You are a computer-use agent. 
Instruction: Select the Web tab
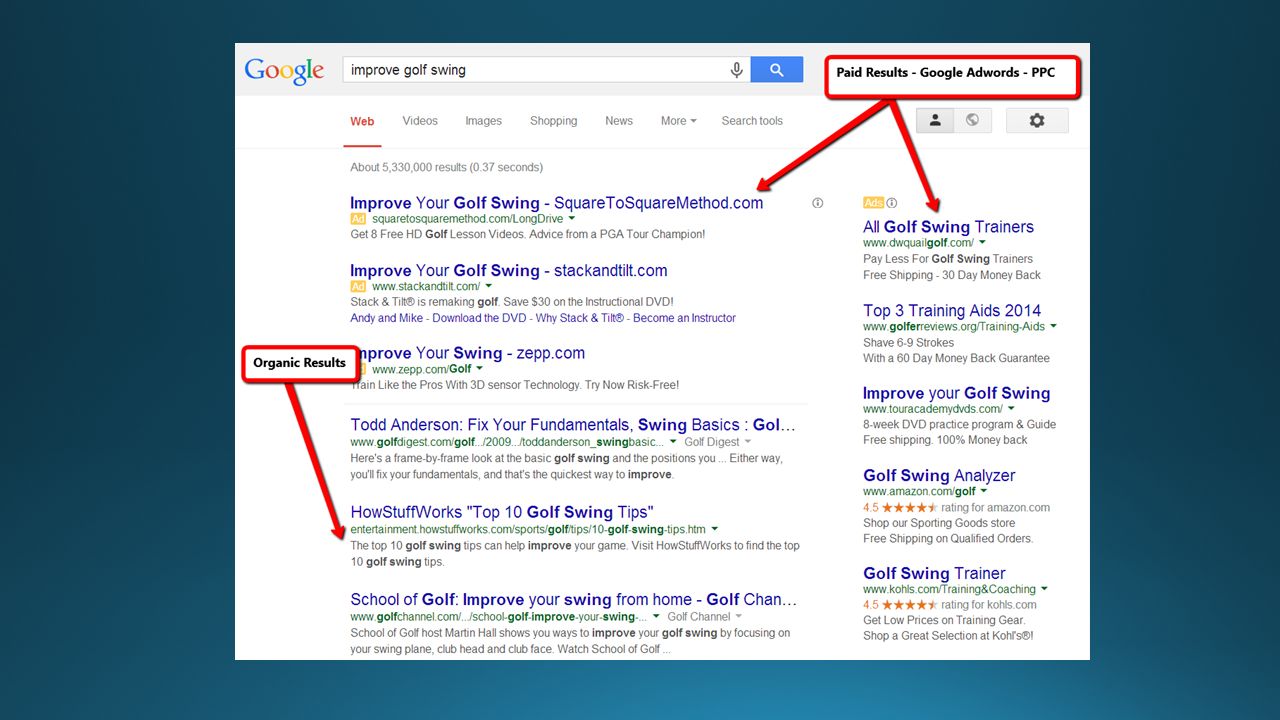362,121
